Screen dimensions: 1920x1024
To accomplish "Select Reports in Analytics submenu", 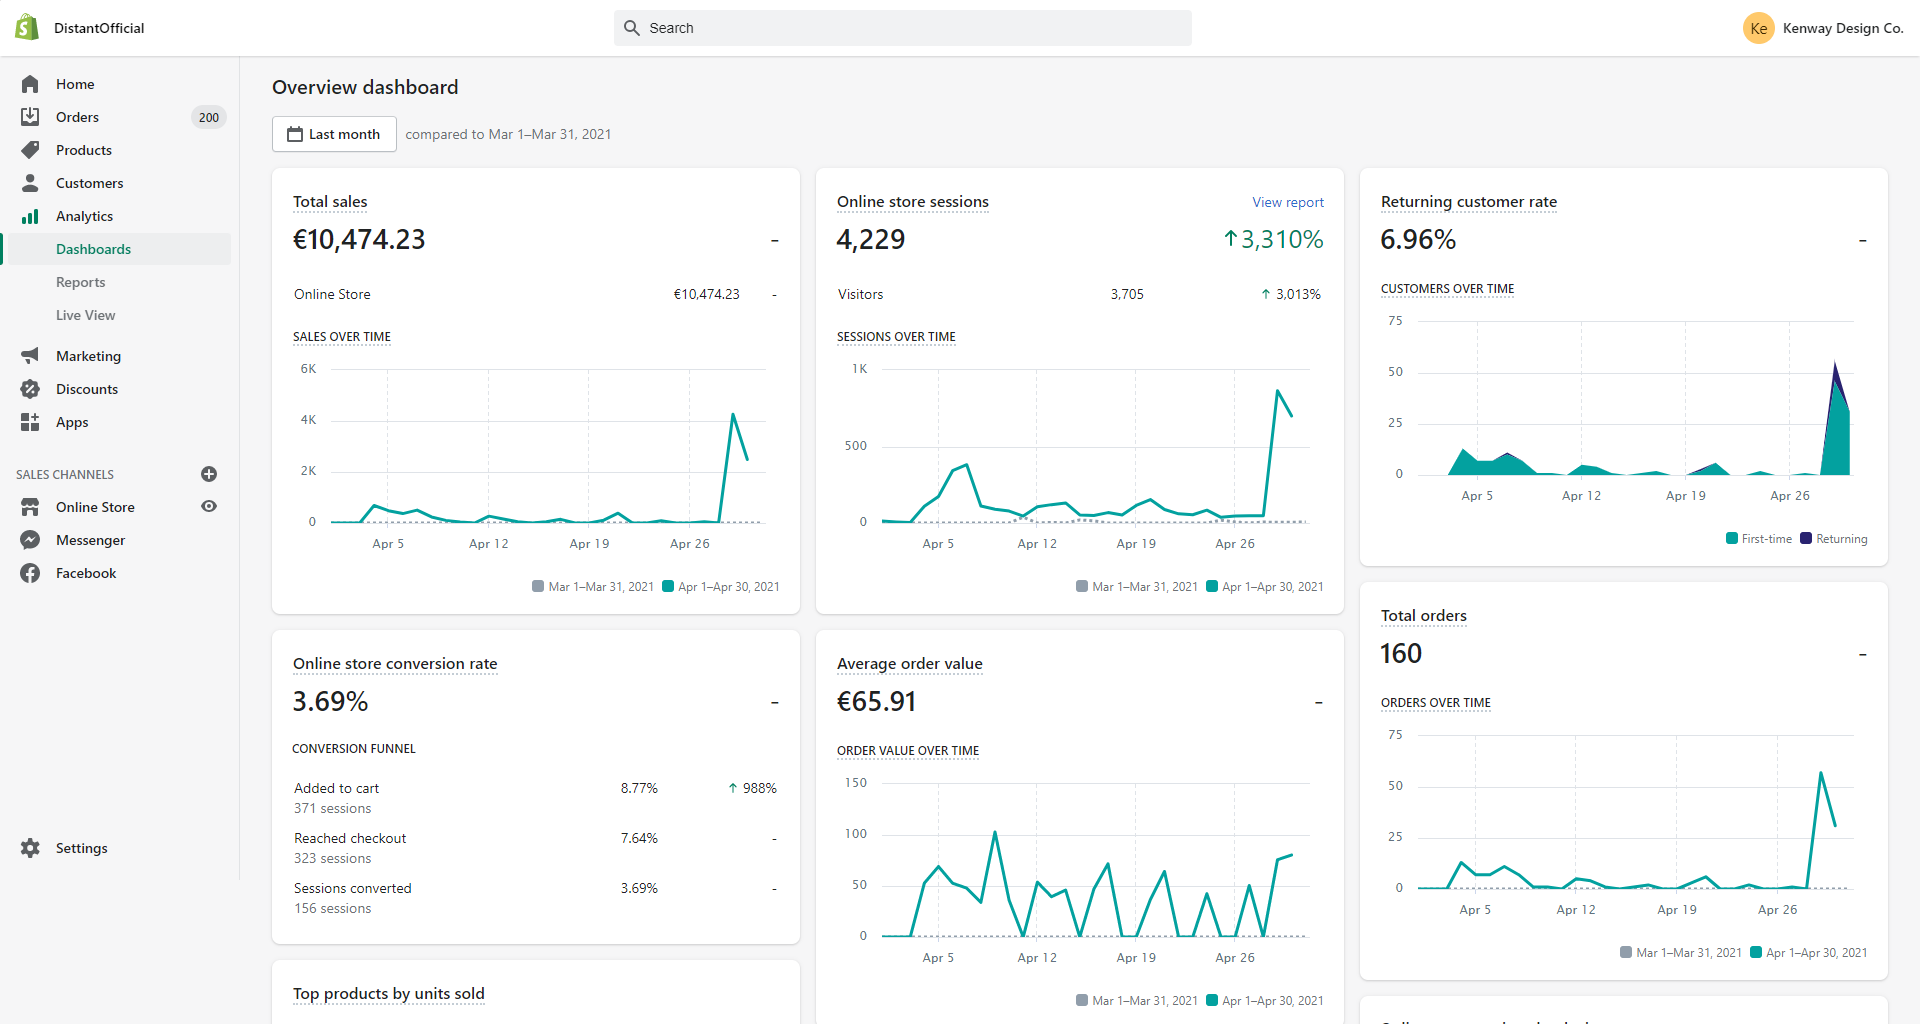I will tap(81, 282).
